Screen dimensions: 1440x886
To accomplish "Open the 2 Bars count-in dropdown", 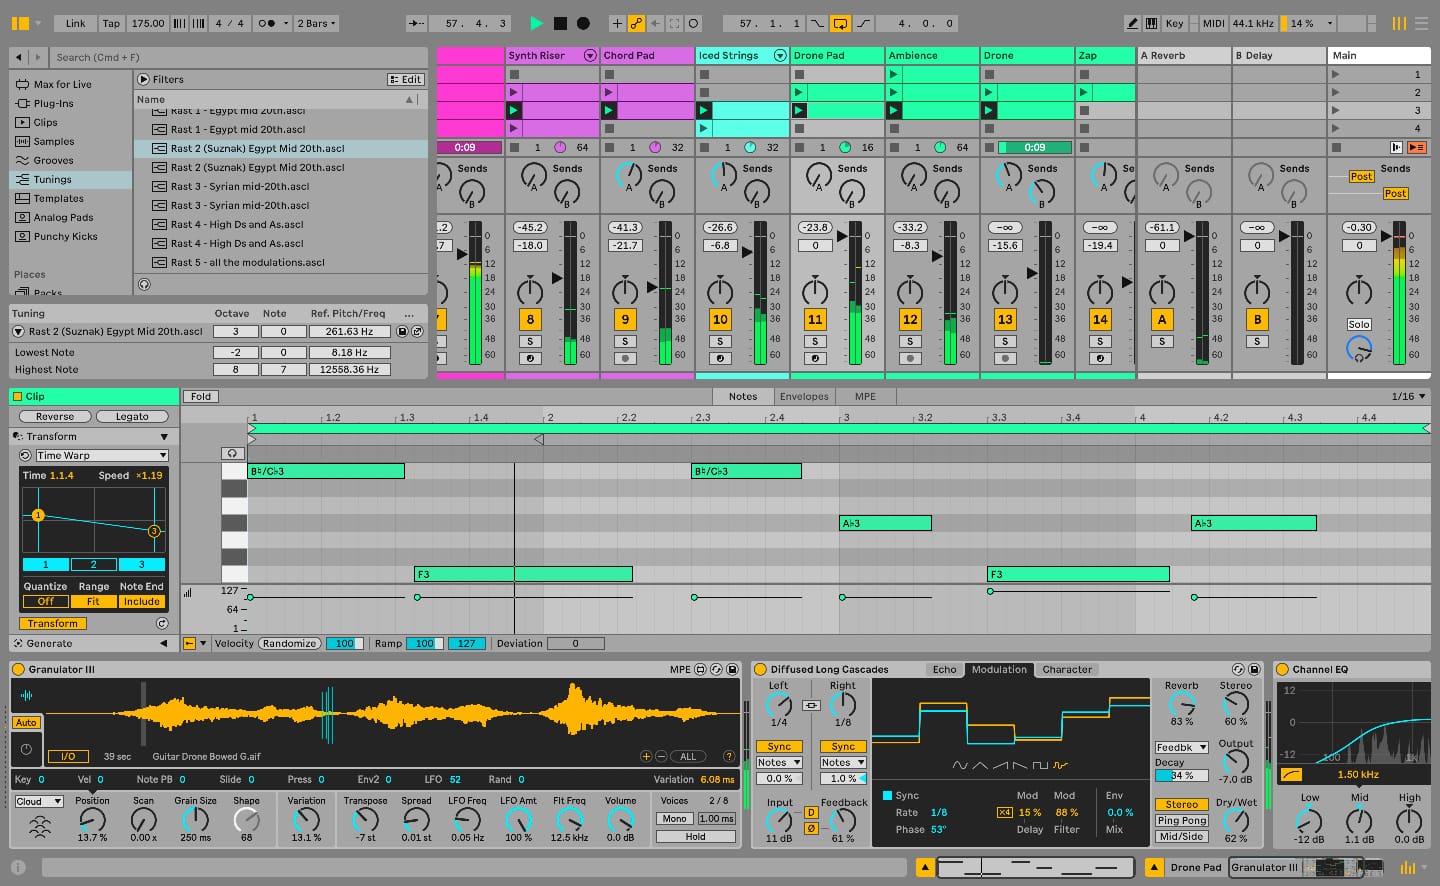I will pos(316,22).
